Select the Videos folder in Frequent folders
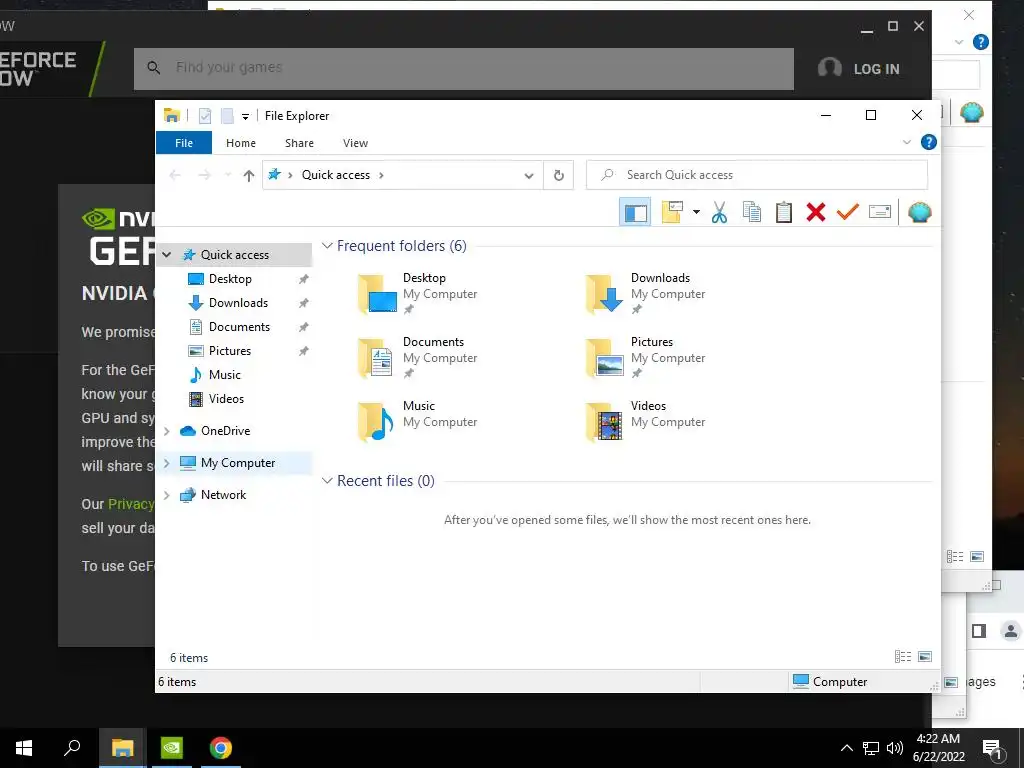This screenshot has width=1024, height=768. tap(647, 421)
